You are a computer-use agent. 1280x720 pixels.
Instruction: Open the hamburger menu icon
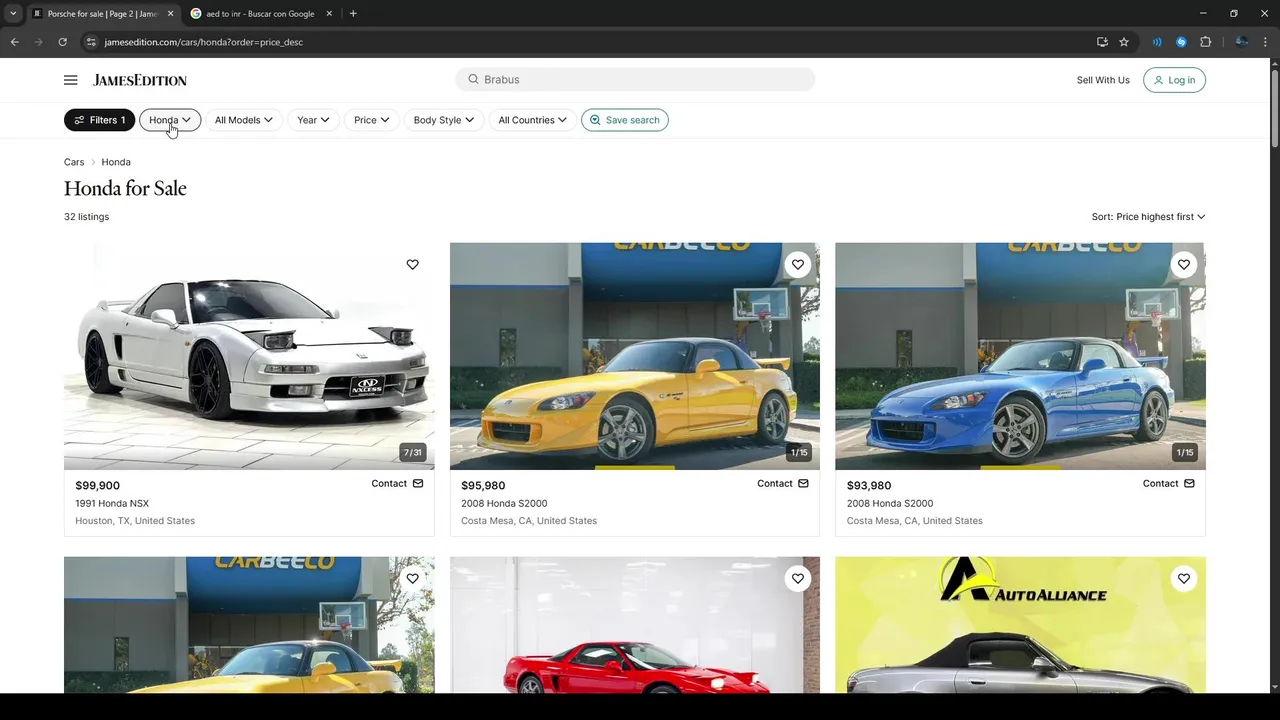(70, 80)
